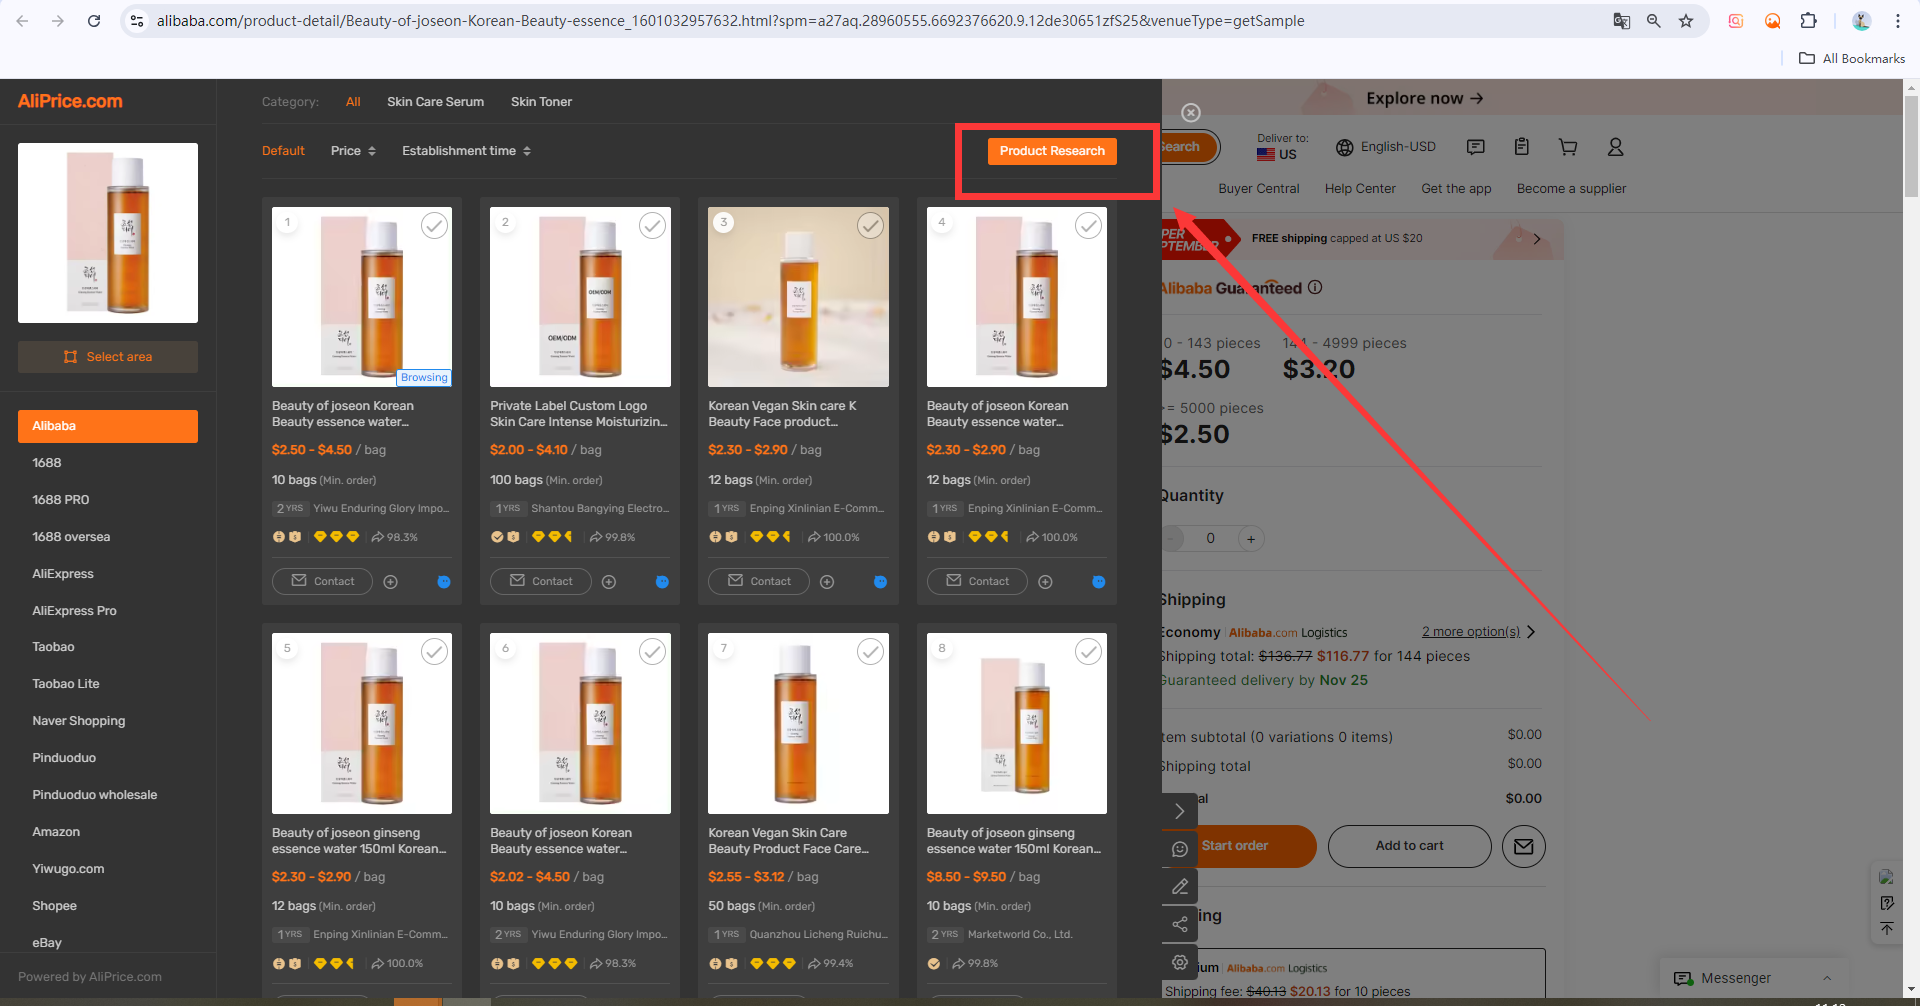Click the globe language icon
The height and width of the screenshot is (1006, 1920).
[x=1344, y=147]
